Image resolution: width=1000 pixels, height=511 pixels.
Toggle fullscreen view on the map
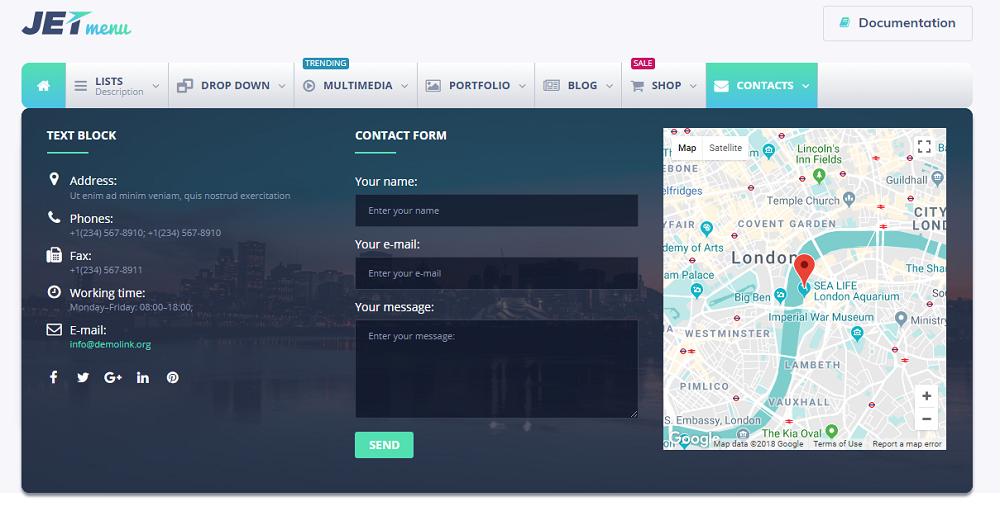(924, 147)
